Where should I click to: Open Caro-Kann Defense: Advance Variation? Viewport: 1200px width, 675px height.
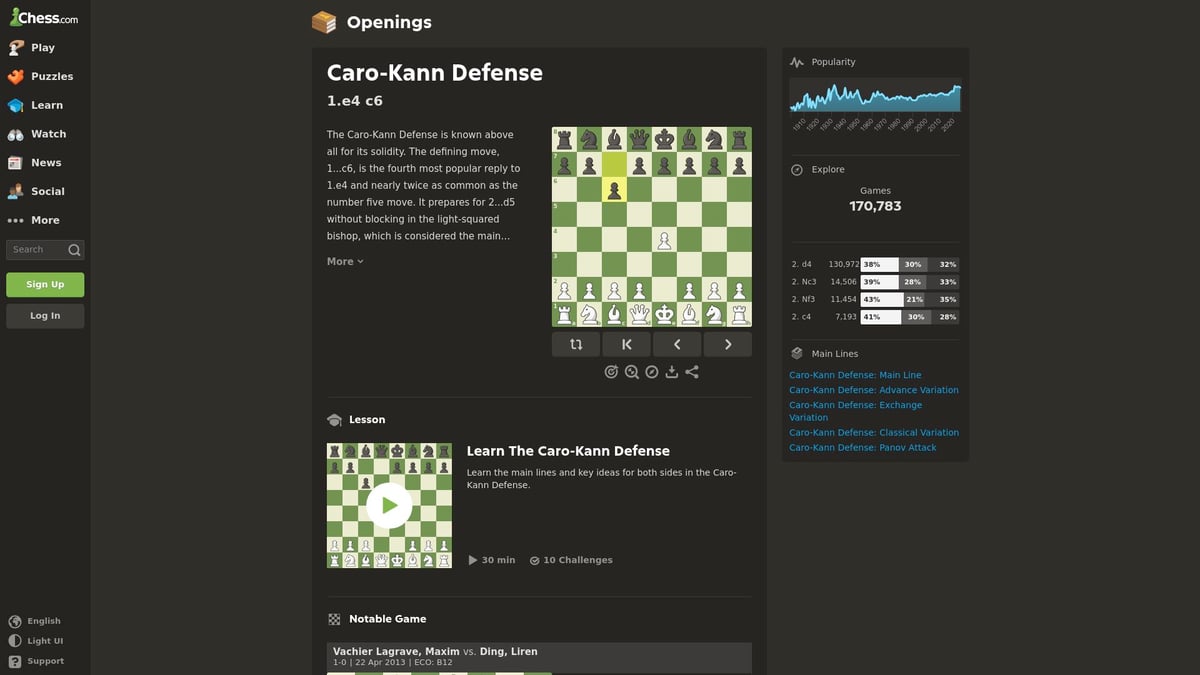[x=874, y=389]
